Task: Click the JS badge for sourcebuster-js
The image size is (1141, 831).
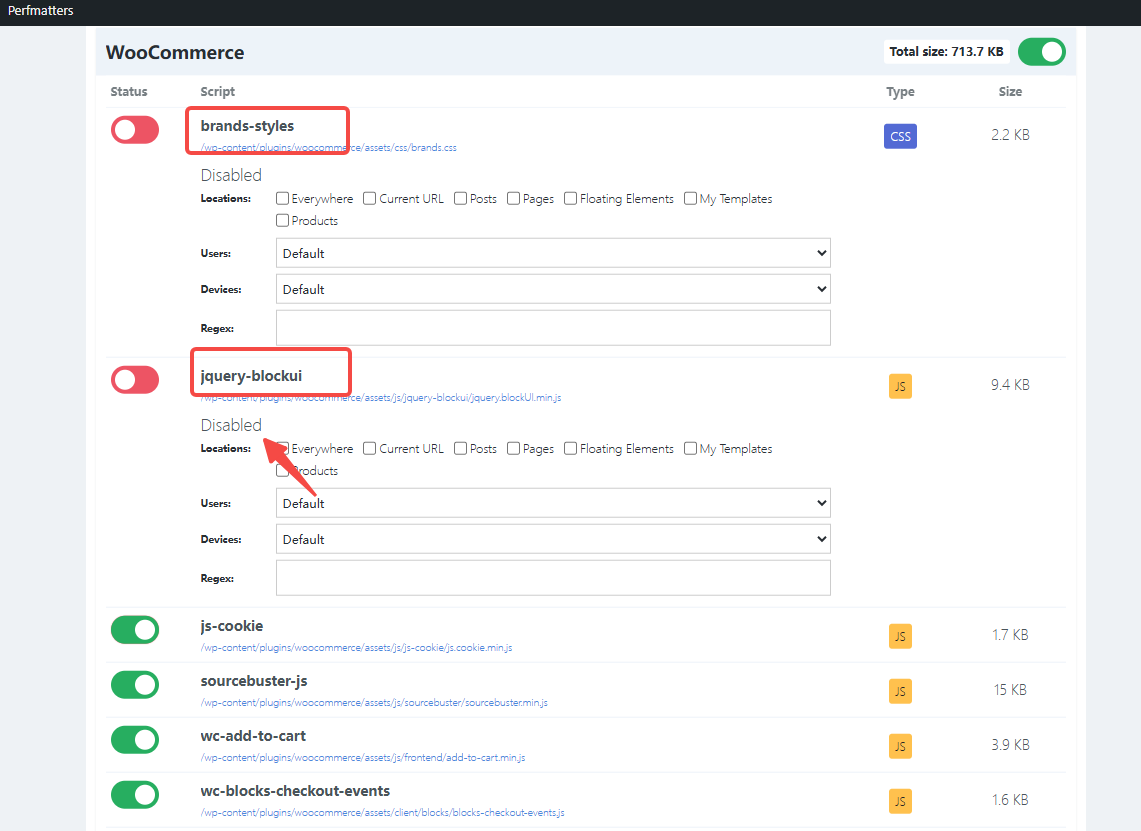Action: click(899, 690)
